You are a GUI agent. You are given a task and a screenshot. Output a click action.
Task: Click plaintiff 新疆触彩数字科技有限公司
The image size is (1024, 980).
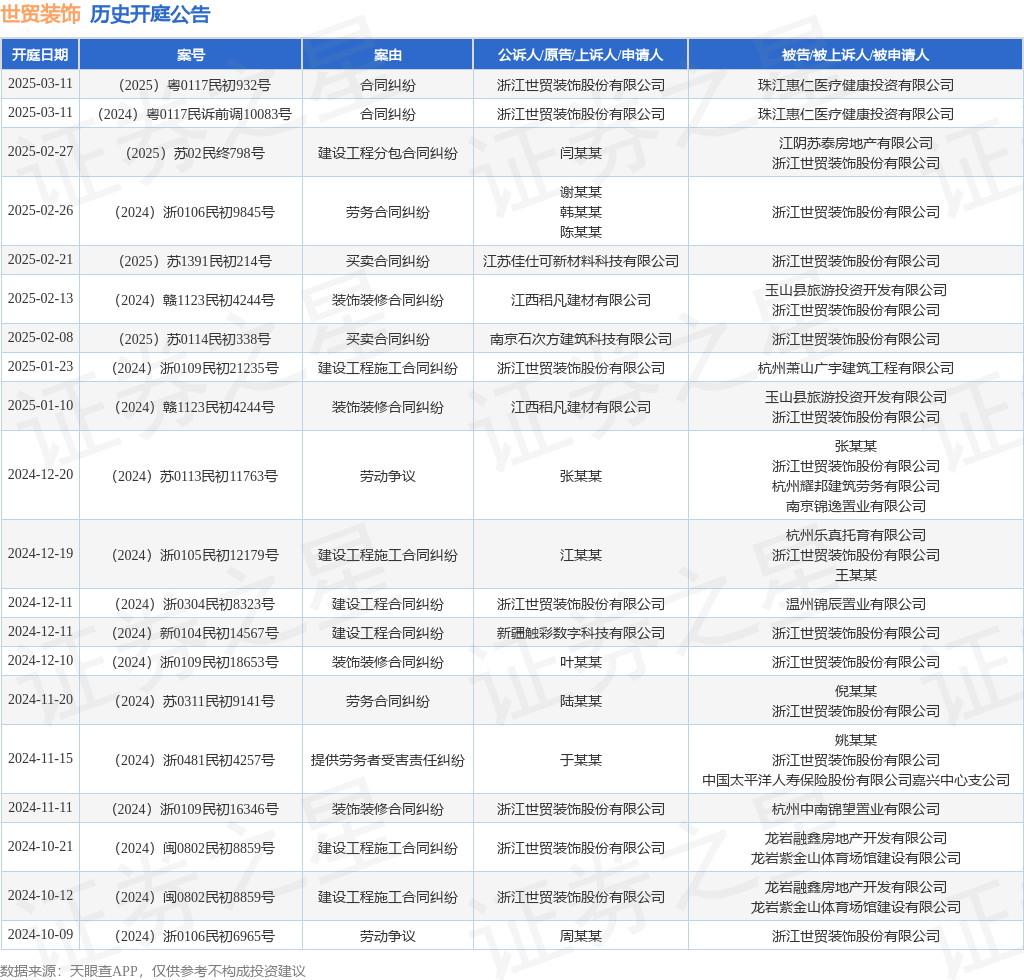(x=581, y=633)
